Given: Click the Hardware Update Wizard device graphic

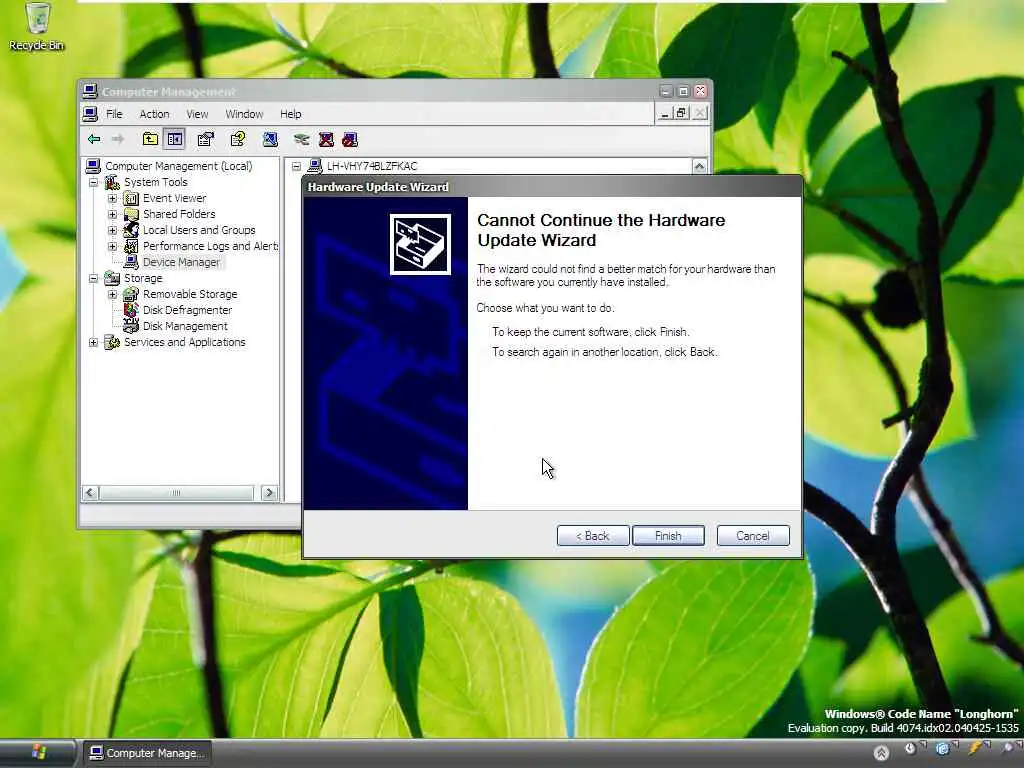Looking at the screenshot, I should (420, 244).
